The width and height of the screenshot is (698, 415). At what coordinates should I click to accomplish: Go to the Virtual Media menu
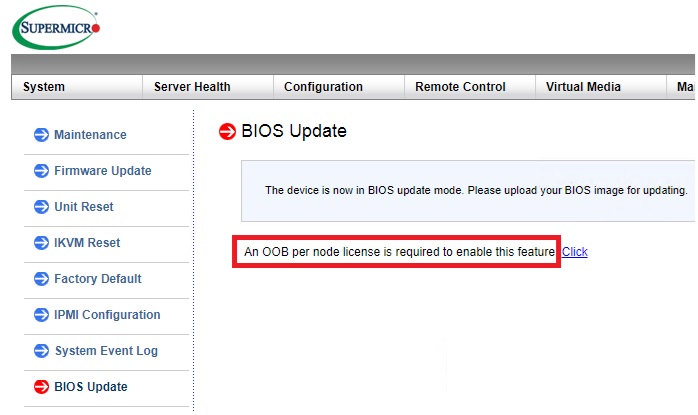click(583, 87)
